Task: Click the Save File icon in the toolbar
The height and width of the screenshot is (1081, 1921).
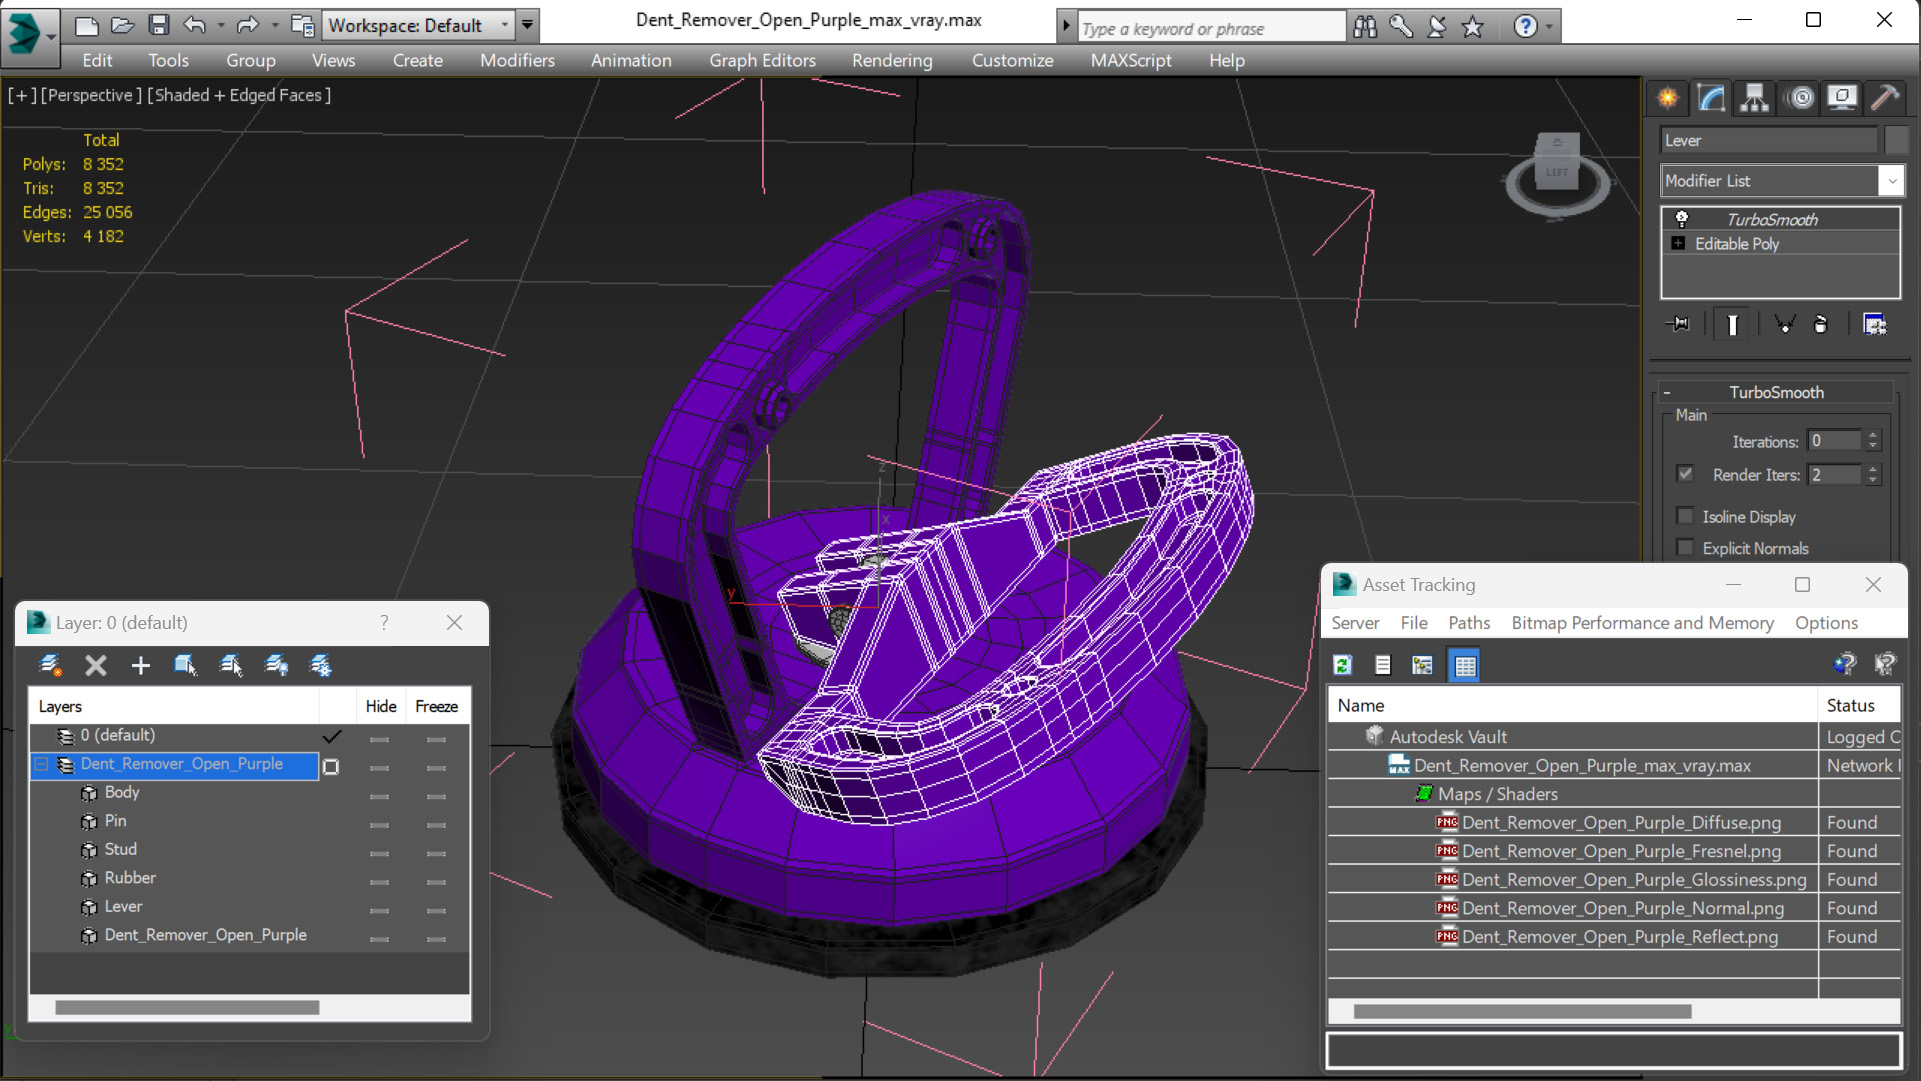Action: [x=158, y=25]
